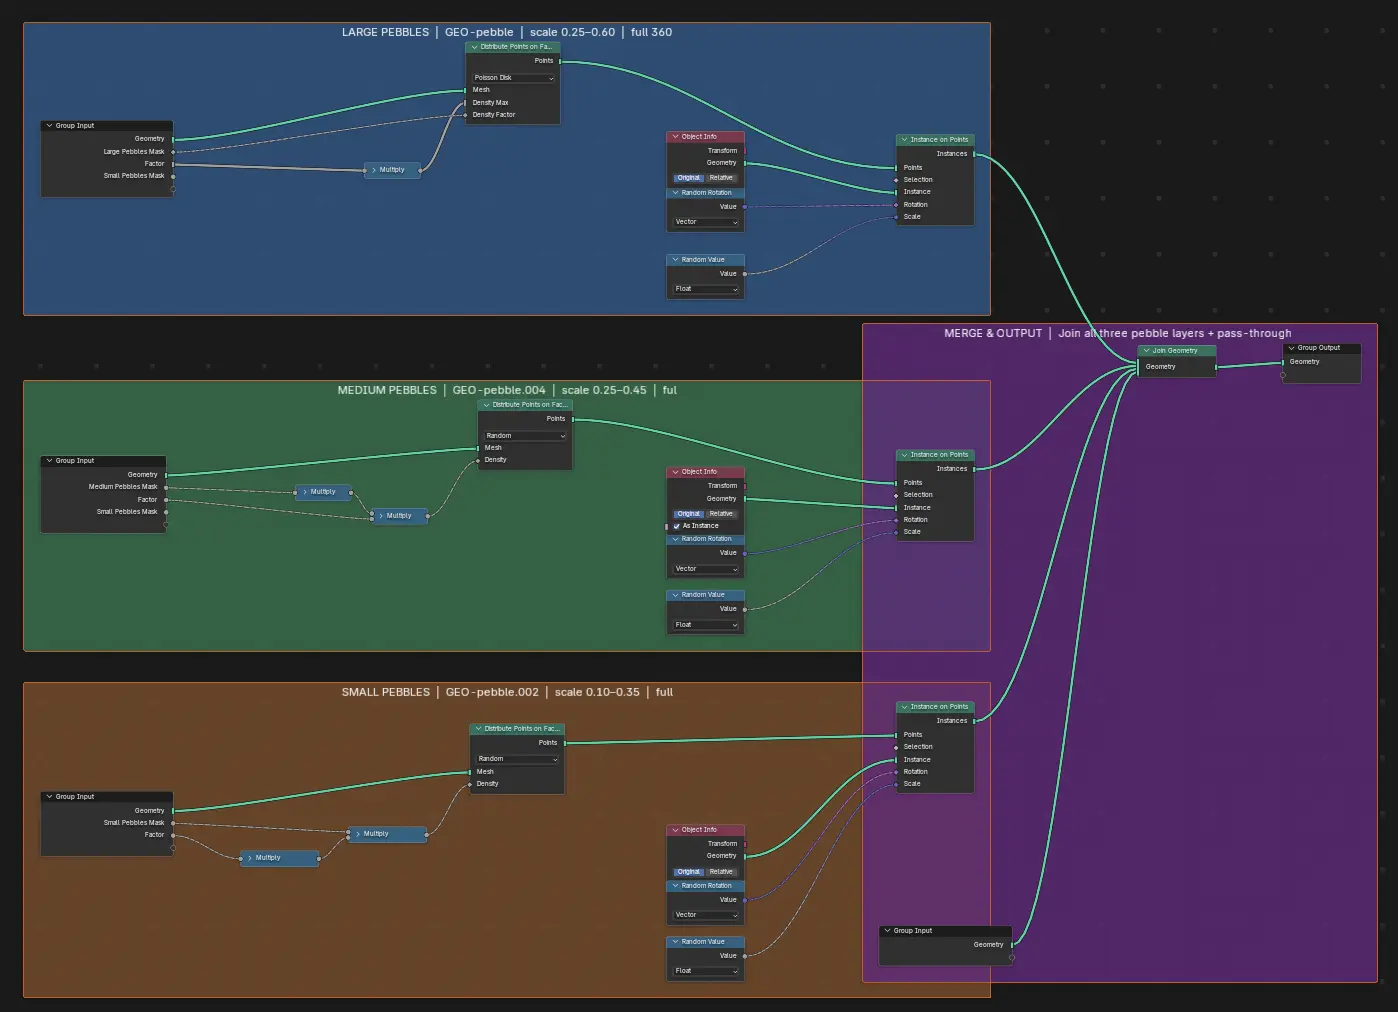Collapse Instance on Points in Large Pebbles frame
This screenshot has height=1012, width=1398.
pos(904,140)
